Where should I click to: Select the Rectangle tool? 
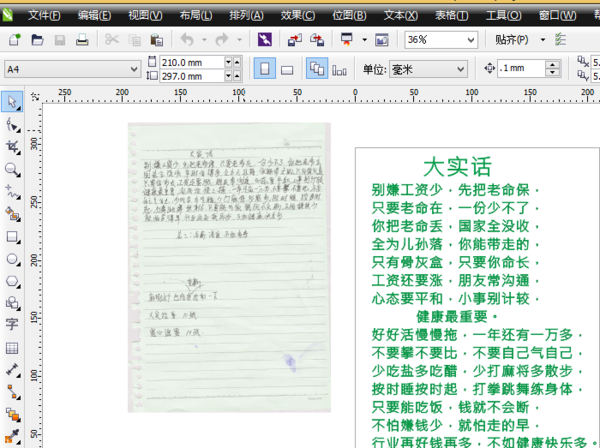pos(12,237)
